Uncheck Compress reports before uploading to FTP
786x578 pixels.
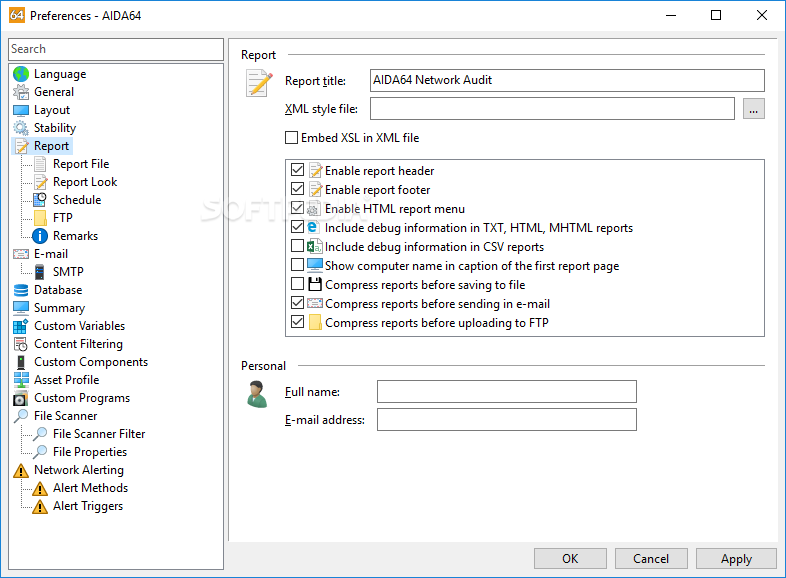297,322
